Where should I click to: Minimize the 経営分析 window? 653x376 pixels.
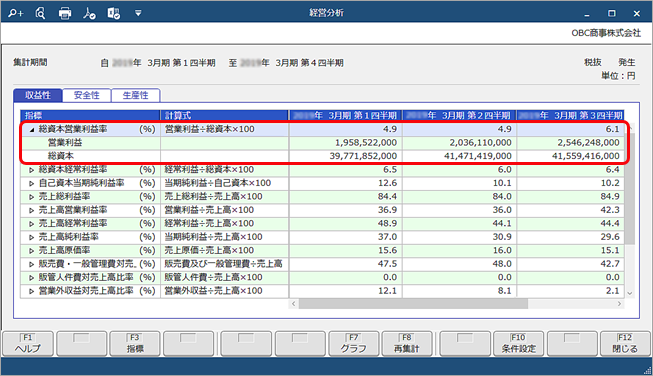coord(587,14)
